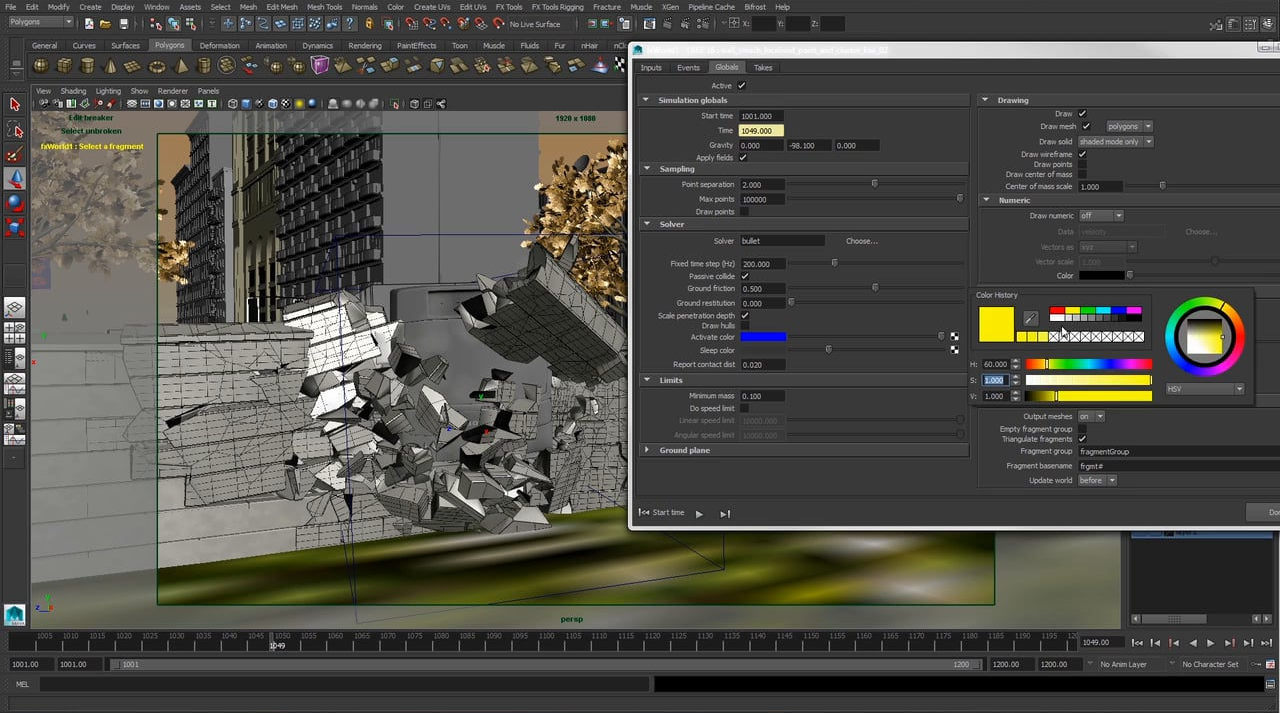This screenshot has width=1280, height=713.
Task: Pick a color with the eyedropper
Action: click(x=1031, y=318)
